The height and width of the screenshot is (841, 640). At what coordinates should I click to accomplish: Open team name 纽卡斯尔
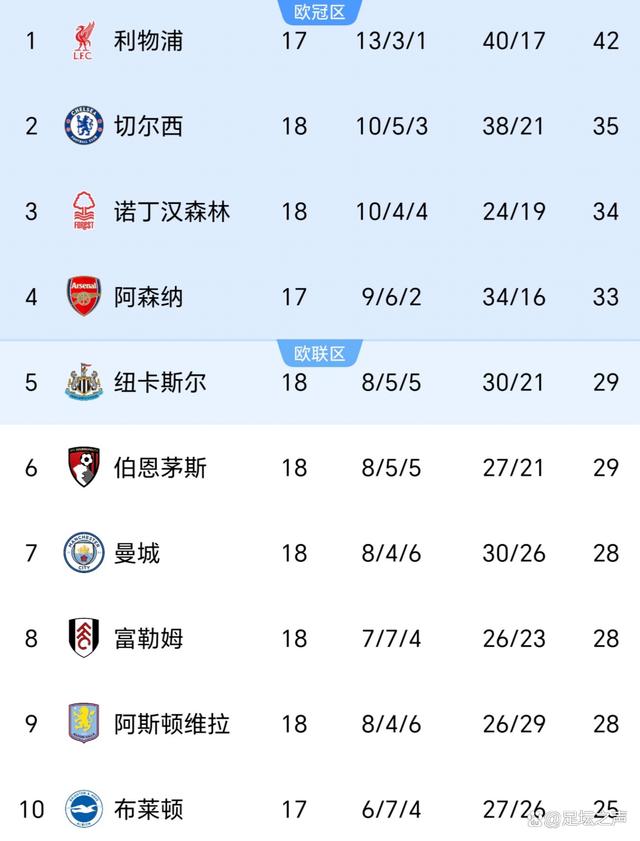160,382
